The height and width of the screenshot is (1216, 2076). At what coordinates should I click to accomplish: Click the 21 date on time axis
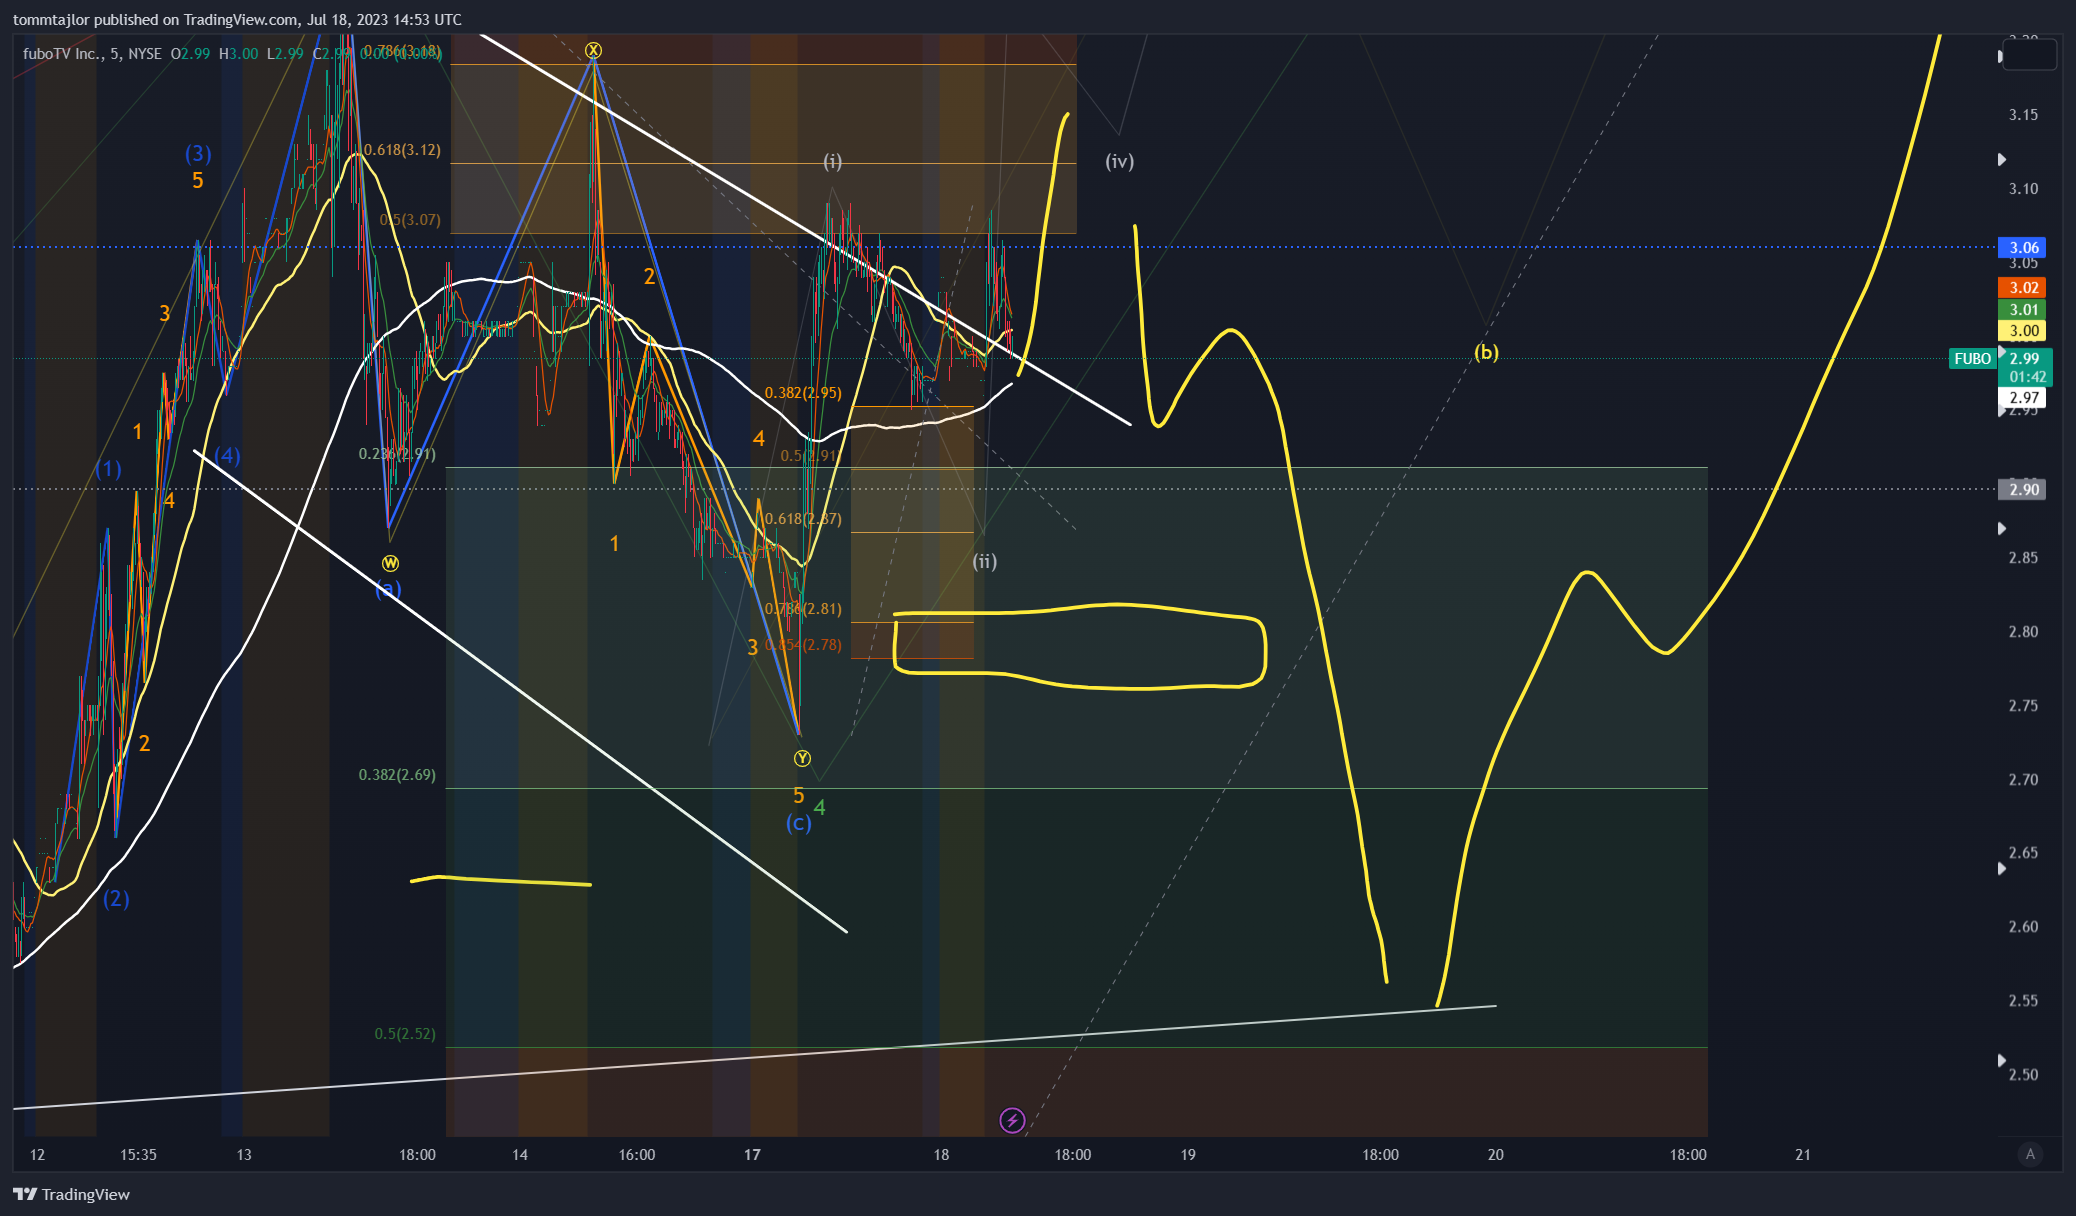pos(1803,1154)
